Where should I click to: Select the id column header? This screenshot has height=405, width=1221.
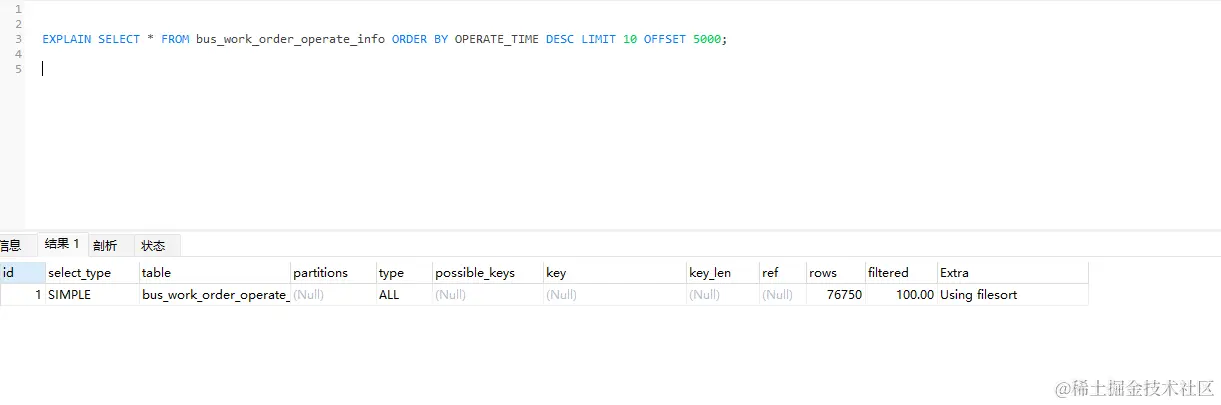(22, 272)
